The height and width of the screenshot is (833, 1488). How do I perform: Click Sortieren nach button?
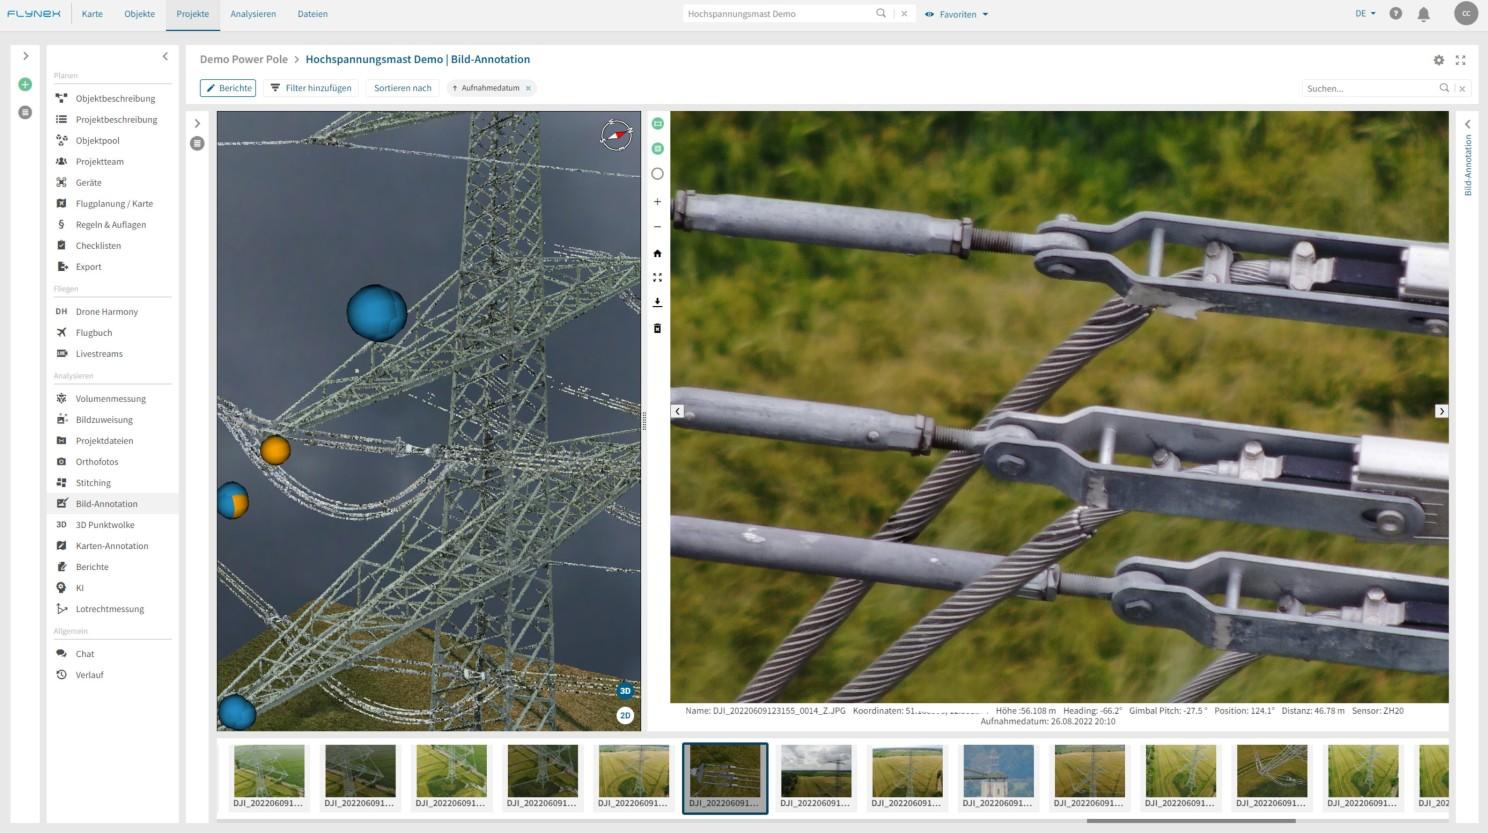click(x=403, y=88)
